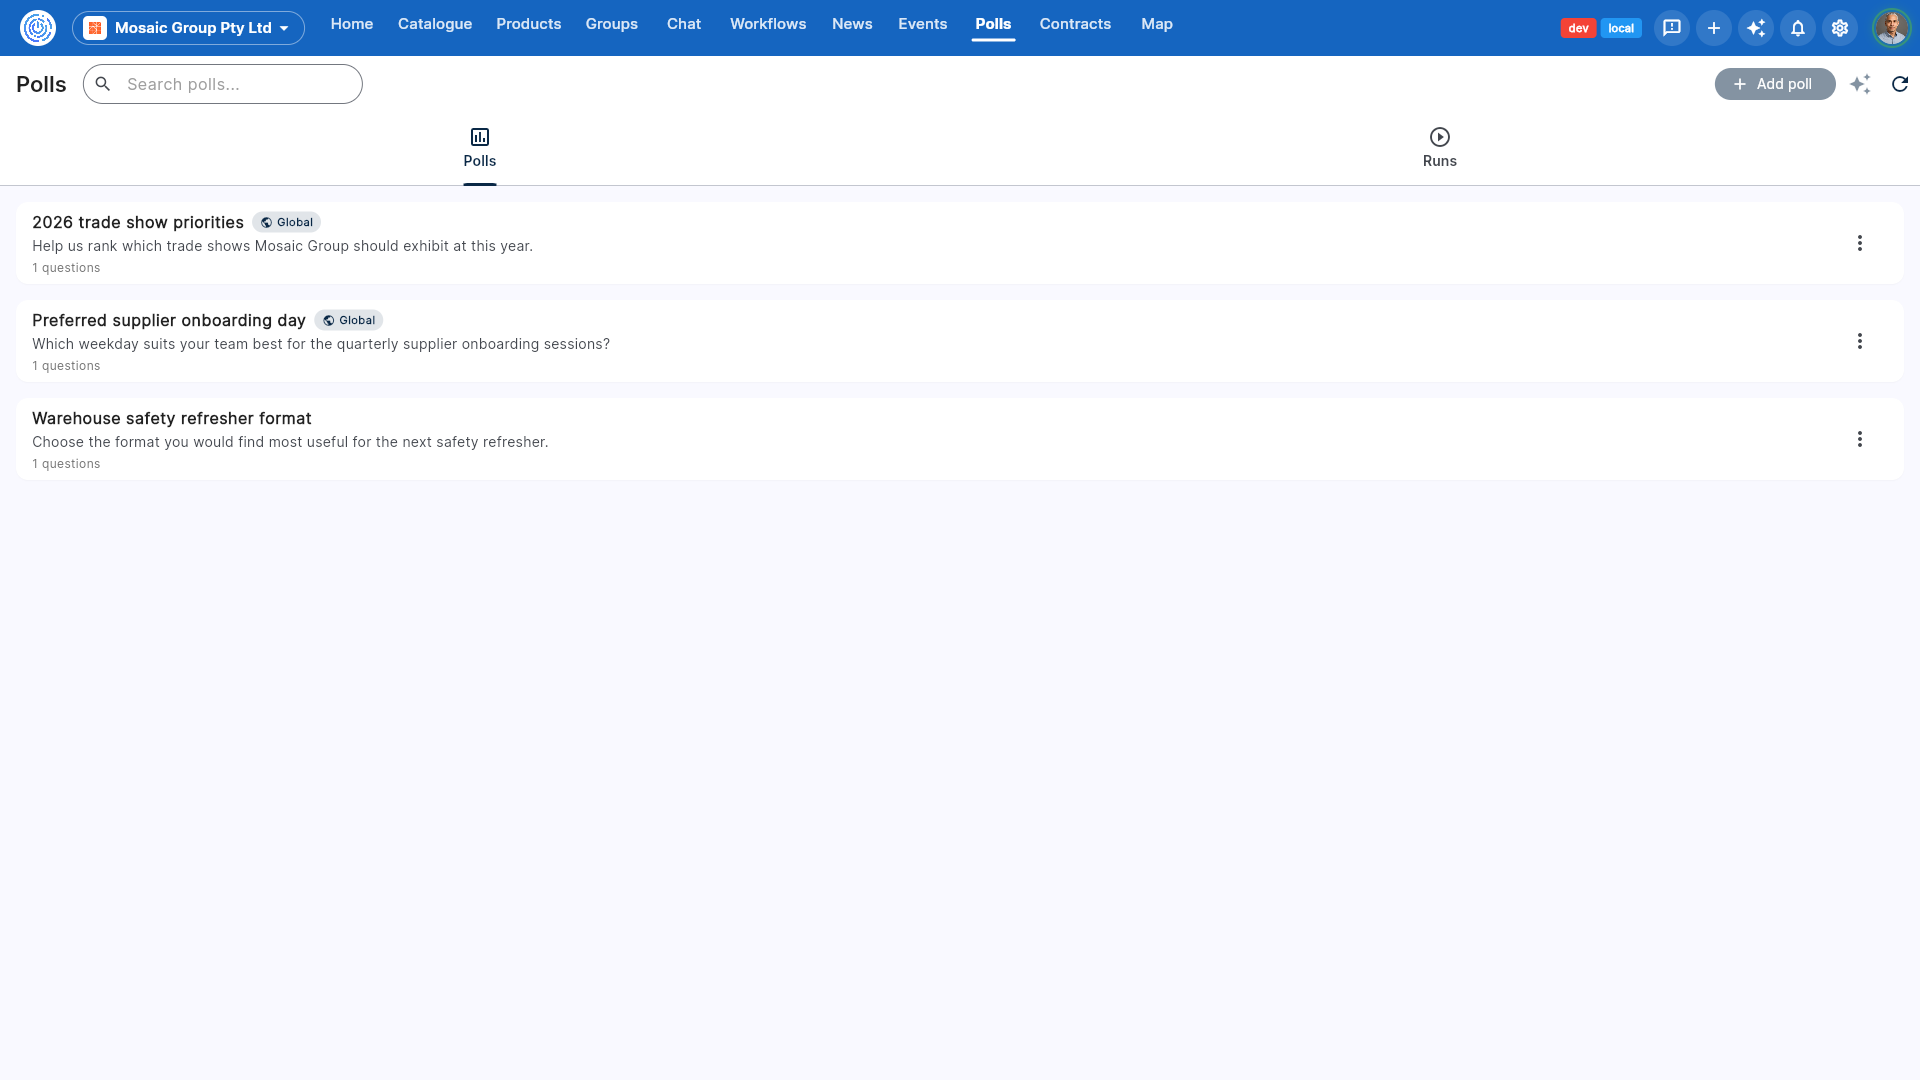Expand the Mosaic Group Pty Ltd organization dropdown
Viewport: 1920px width, 1080px height.
[x=188, y=28]
